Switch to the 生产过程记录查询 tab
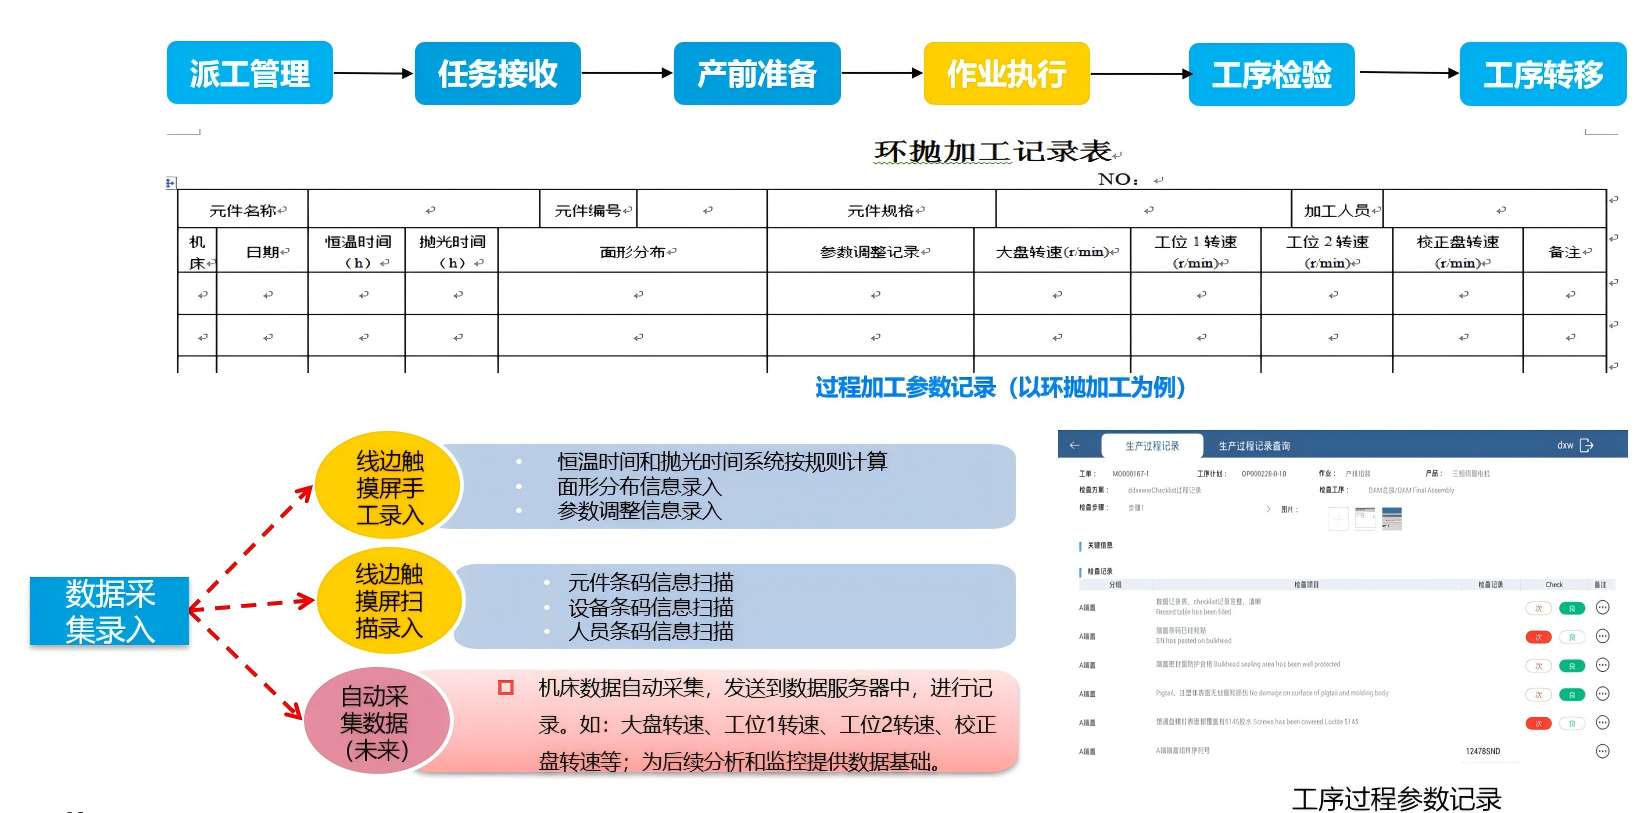Image resolution: width=1642 pixels, height=813 pixels. coord(1254,446)
